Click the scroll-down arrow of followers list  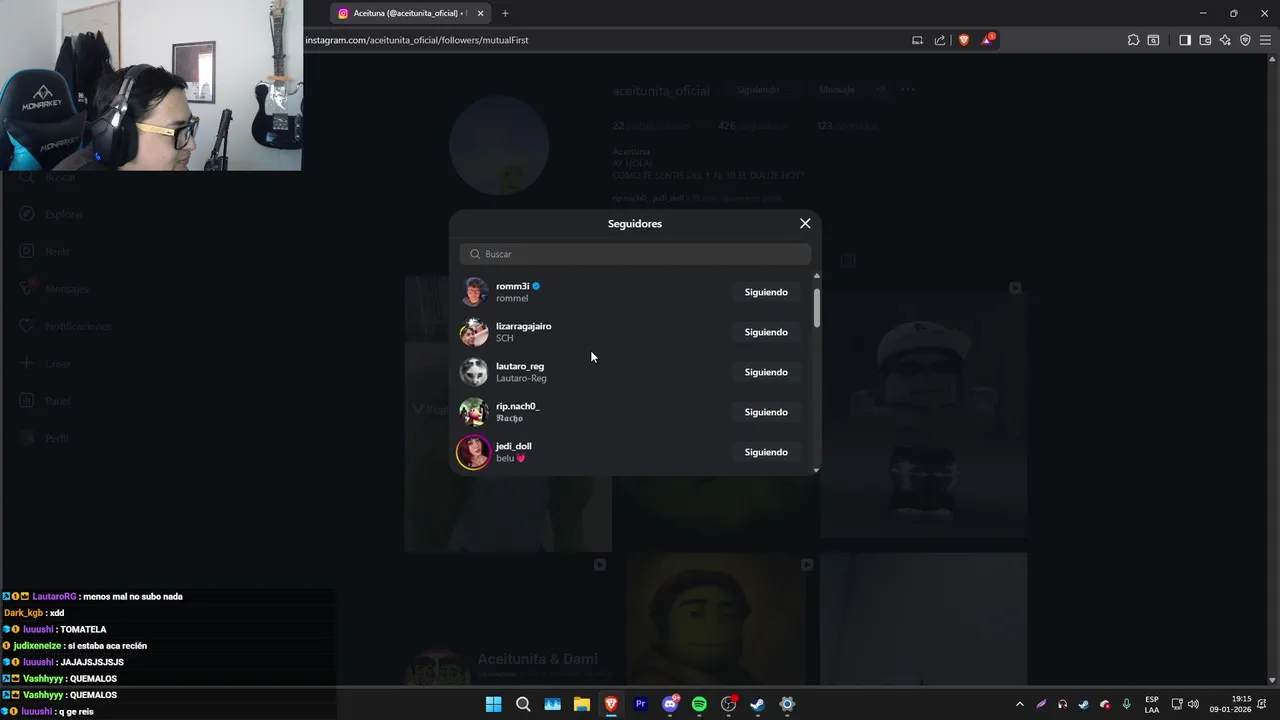coord(817,470)
